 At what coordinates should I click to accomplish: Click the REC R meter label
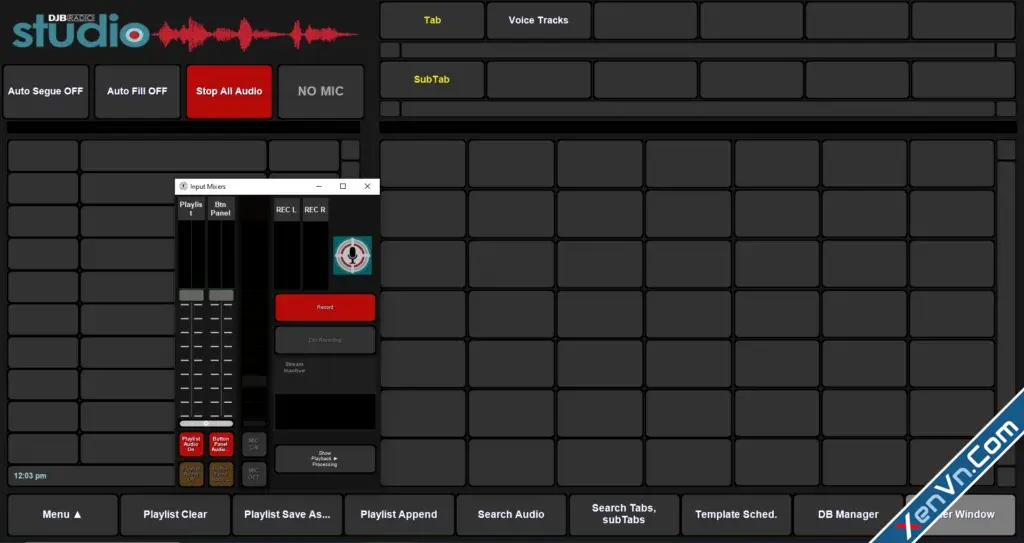(x=315, y=210)
